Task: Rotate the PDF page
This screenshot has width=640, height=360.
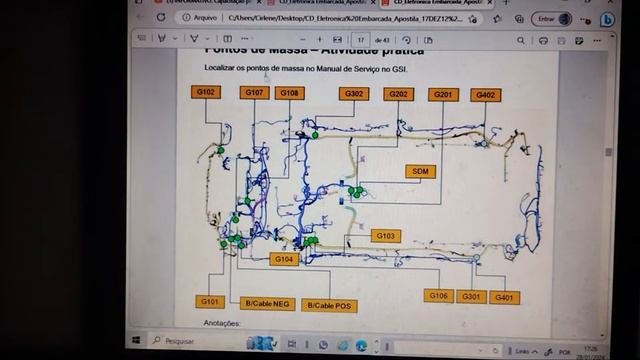Action: pos(406,40)
